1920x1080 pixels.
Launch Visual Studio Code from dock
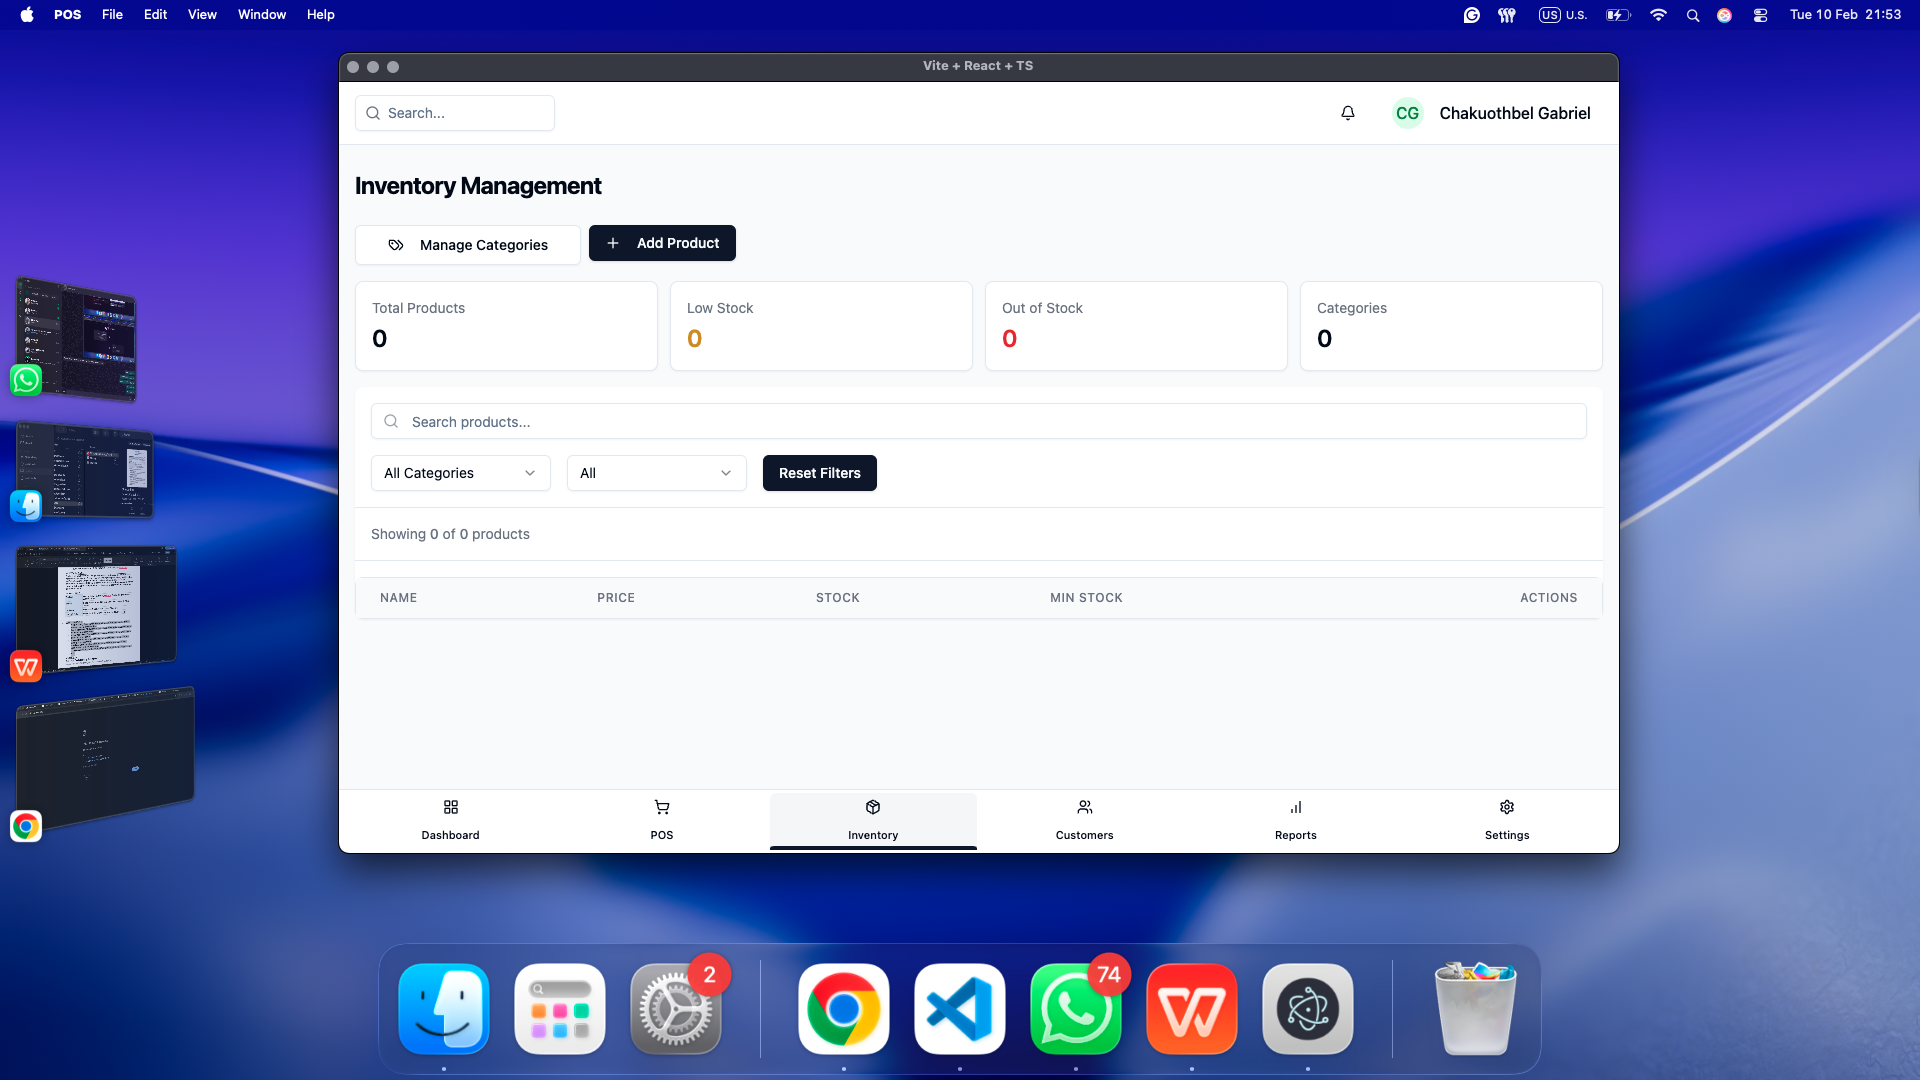point(959,1009)
